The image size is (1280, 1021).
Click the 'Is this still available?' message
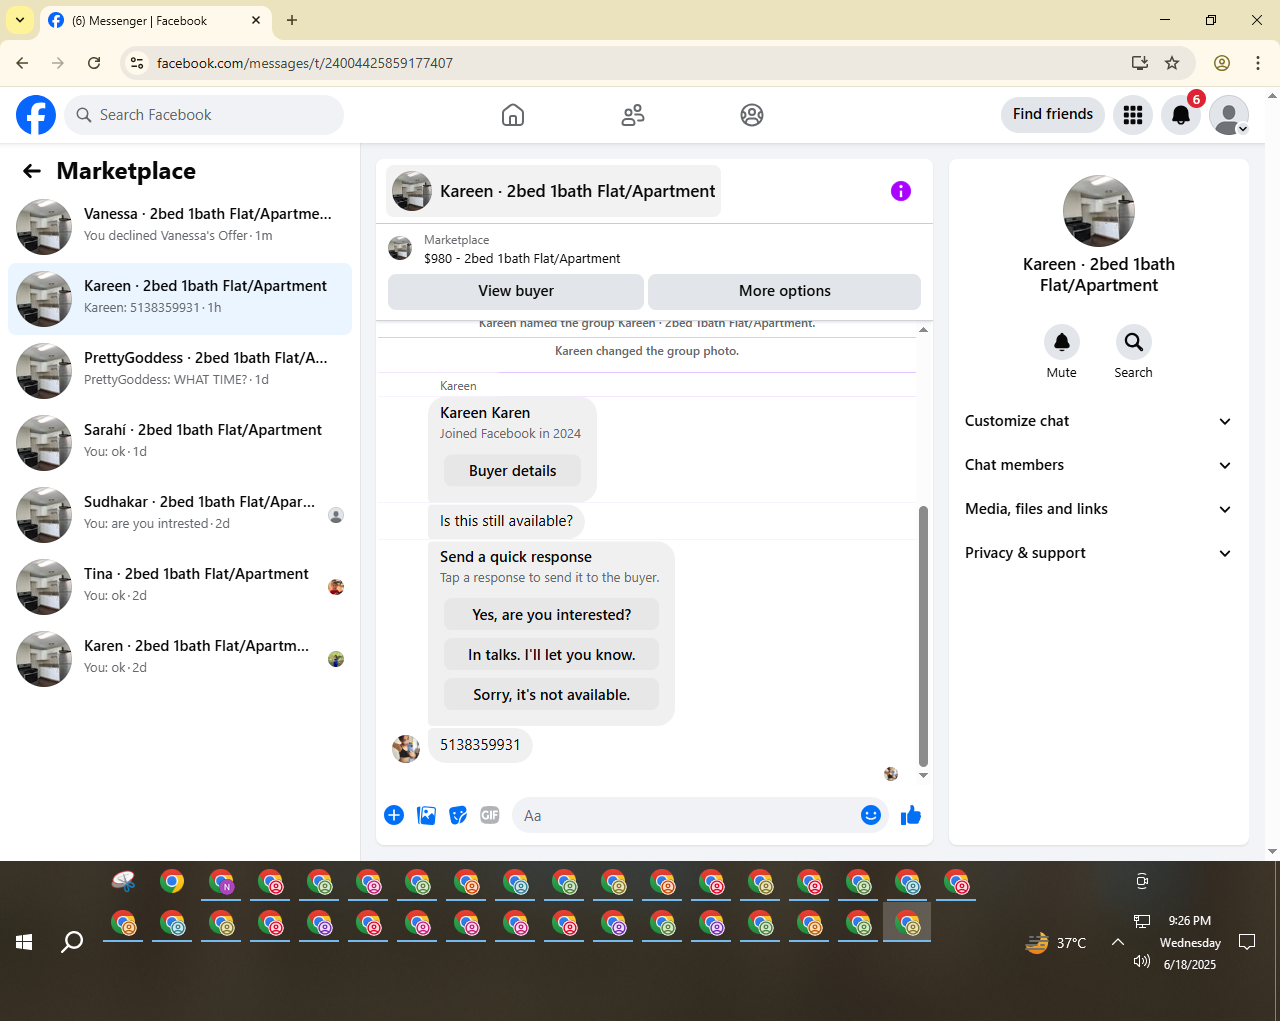point(506,521)
